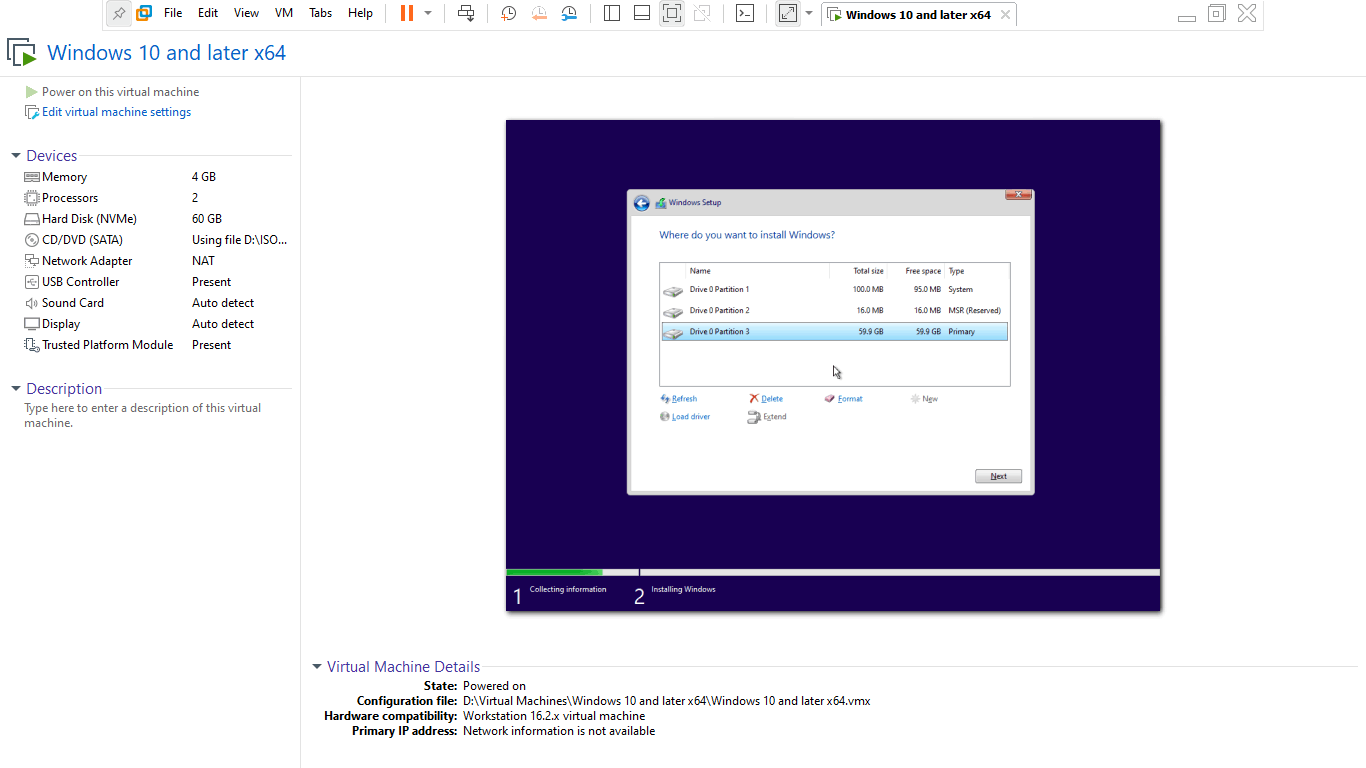The image size is (1366, 768).
Task: Select Drive 0 Partition 3 row
Action: 834,331
